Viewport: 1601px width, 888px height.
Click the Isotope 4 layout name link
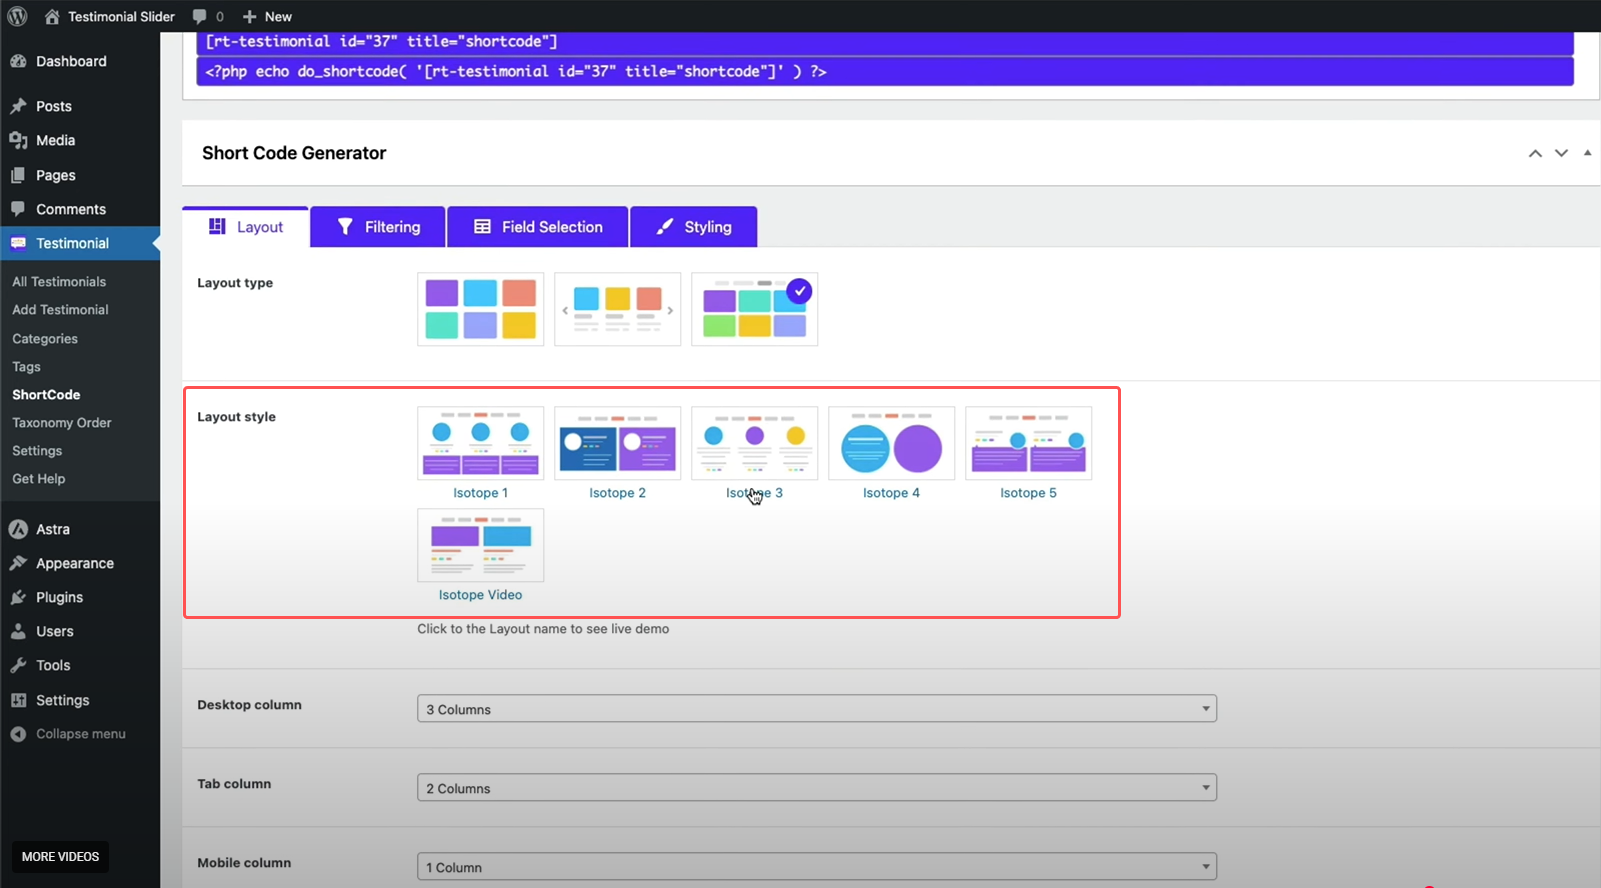891,493
